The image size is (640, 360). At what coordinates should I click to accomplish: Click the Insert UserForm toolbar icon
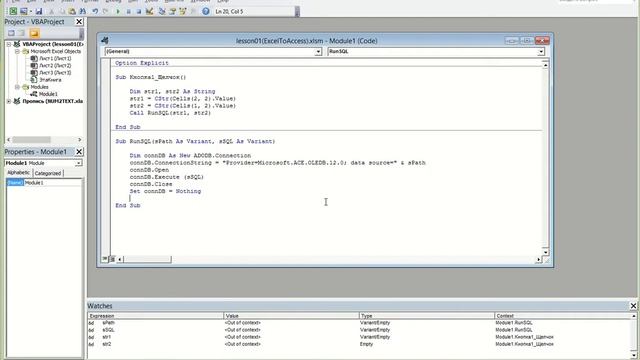tap(24, 11)
